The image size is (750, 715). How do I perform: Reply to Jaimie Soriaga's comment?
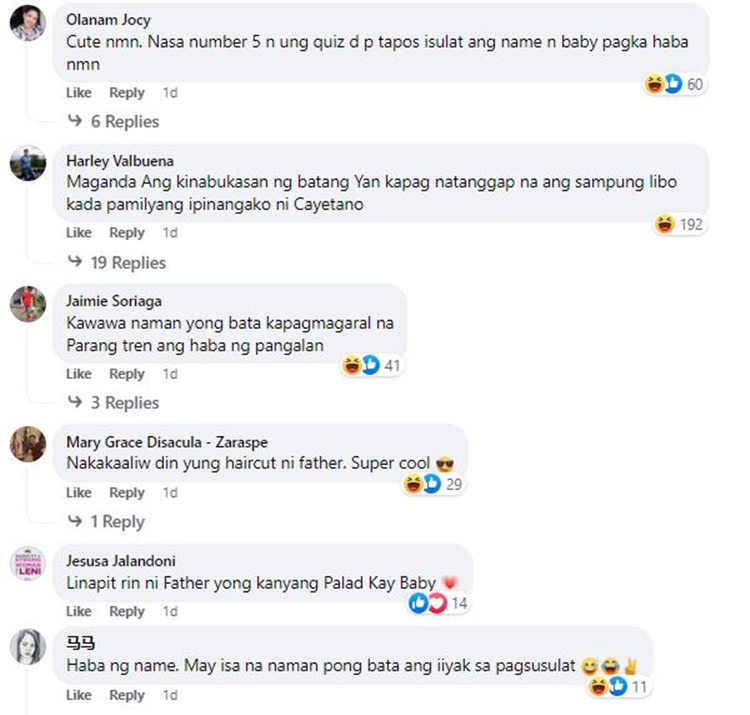[x=127, y=374]
